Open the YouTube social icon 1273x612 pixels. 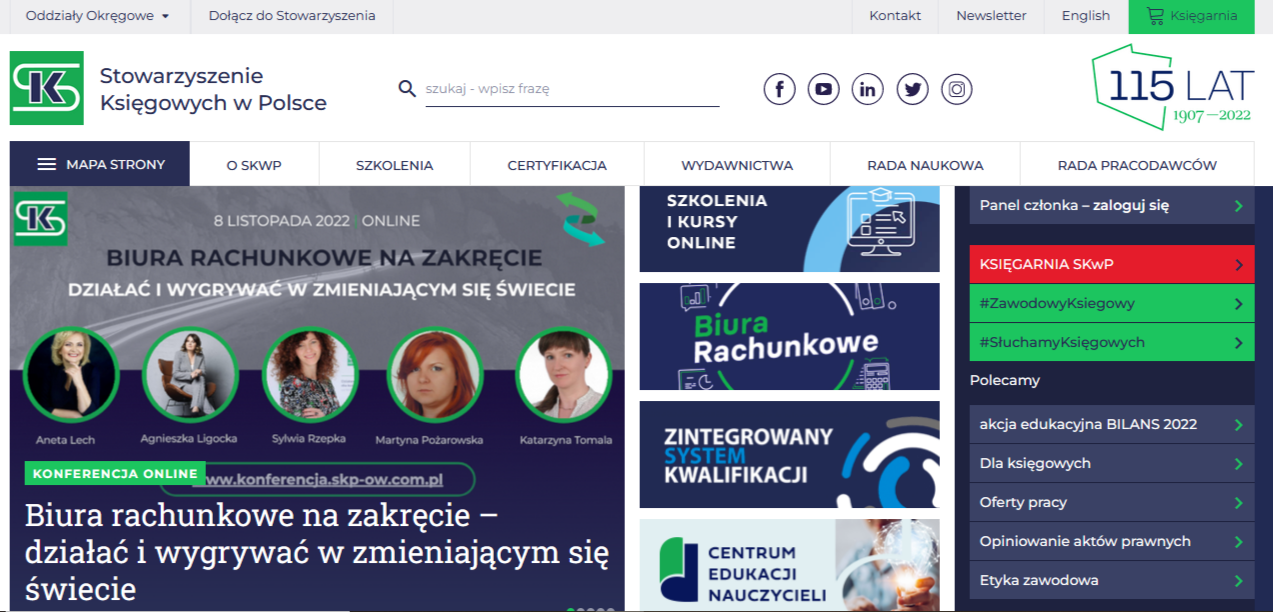pyautogui.click(x=823, y=89)
